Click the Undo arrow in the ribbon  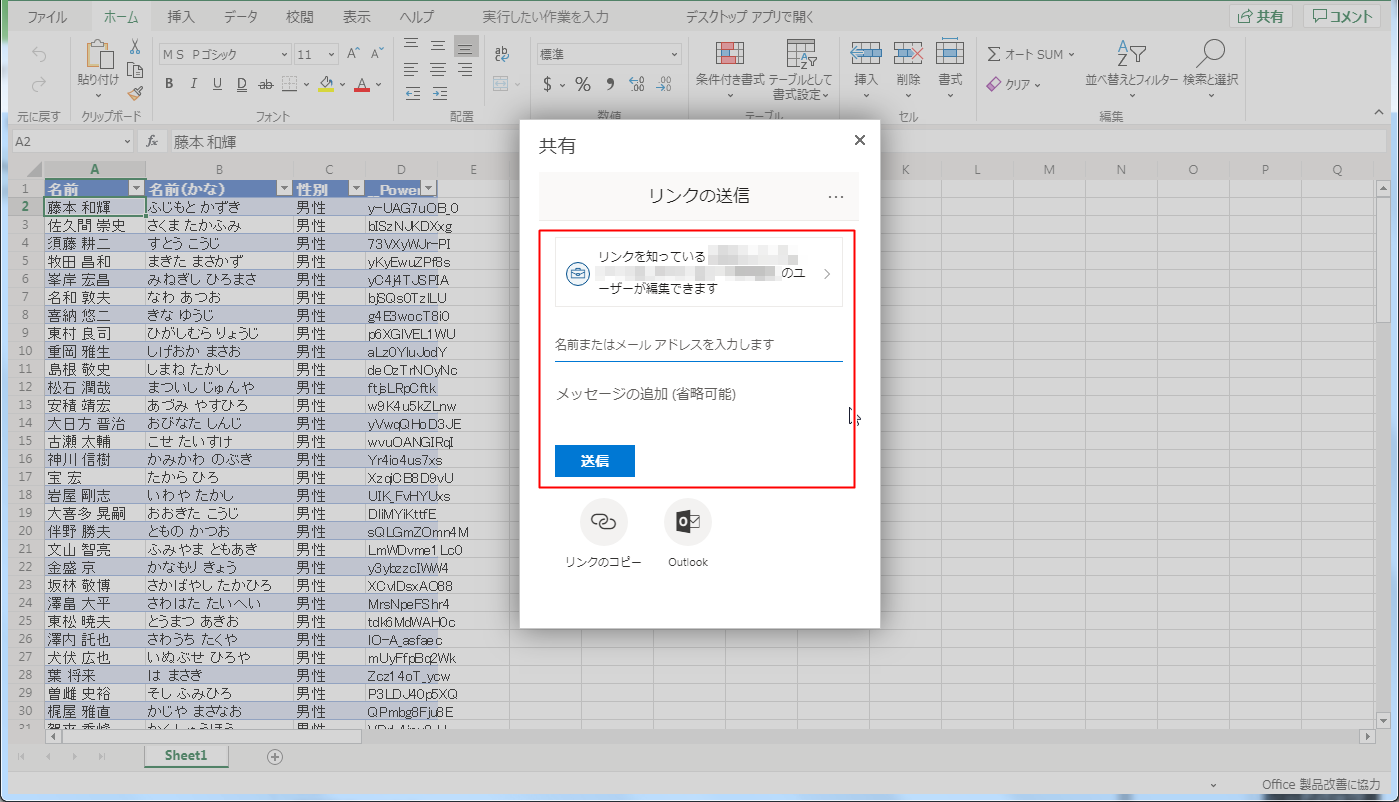pos(39,55)
